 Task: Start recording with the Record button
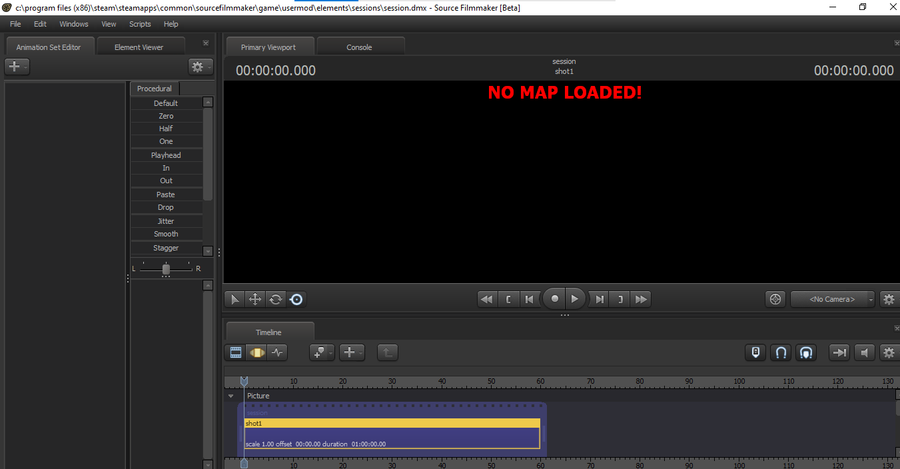tap(554, 299)
